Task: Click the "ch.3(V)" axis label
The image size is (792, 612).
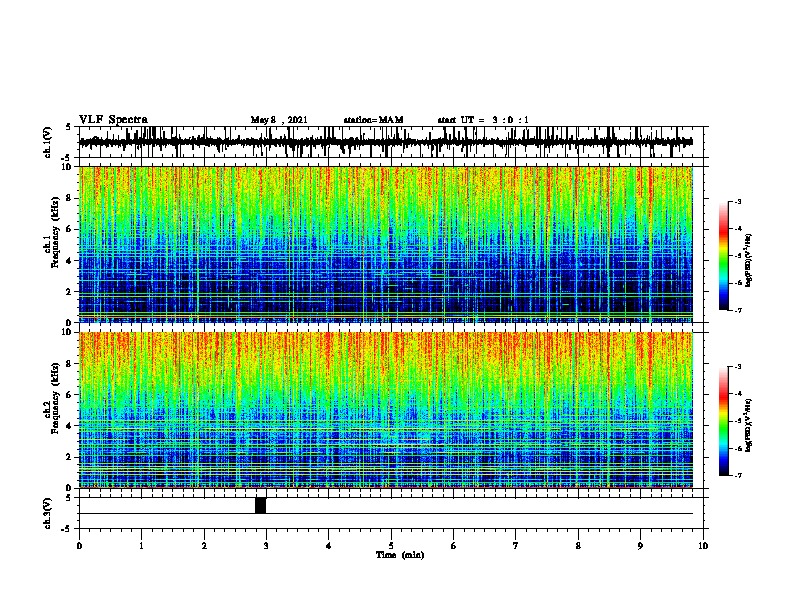Action: pos(47,513)
